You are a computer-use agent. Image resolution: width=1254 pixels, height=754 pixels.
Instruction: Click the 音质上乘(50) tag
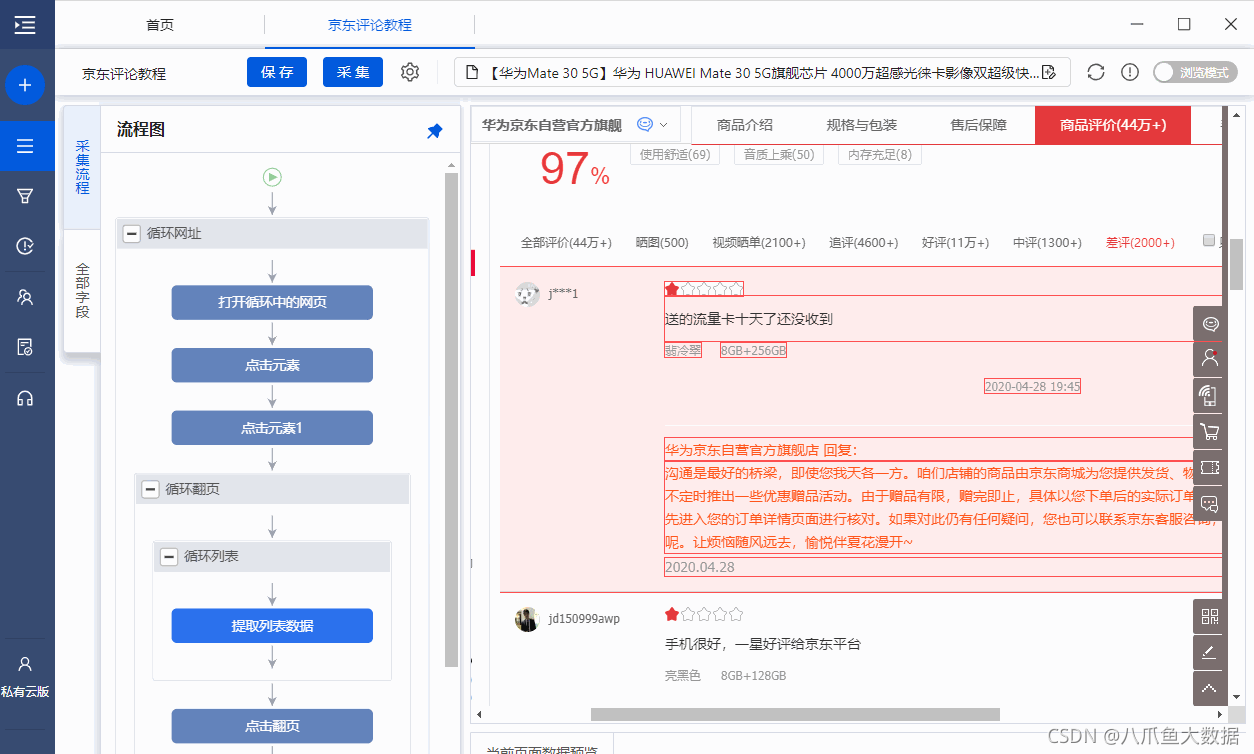click(778, 154)
